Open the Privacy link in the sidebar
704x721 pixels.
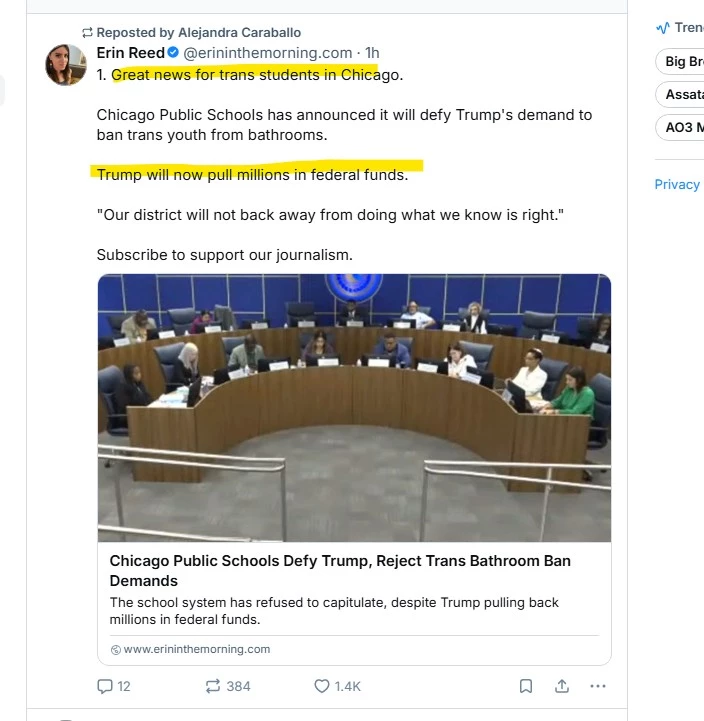(x=677, y=184)
